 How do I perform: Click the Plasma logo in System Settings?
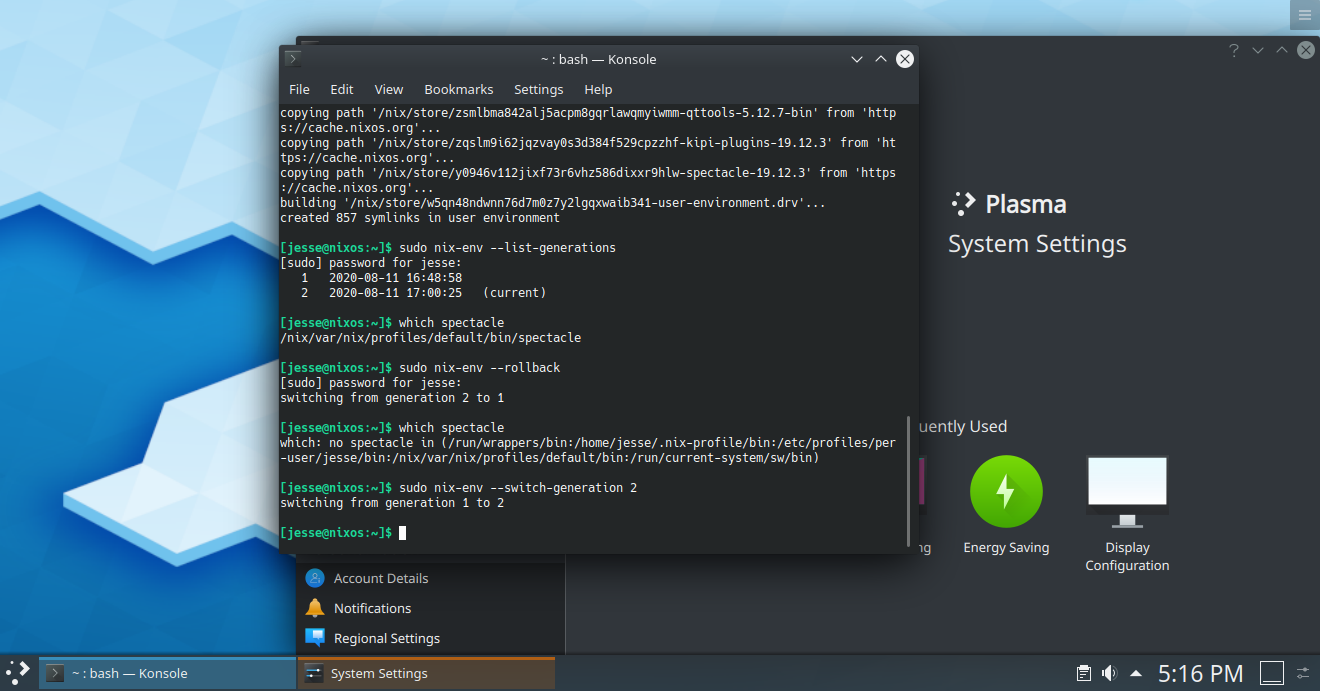pos(964,204)
